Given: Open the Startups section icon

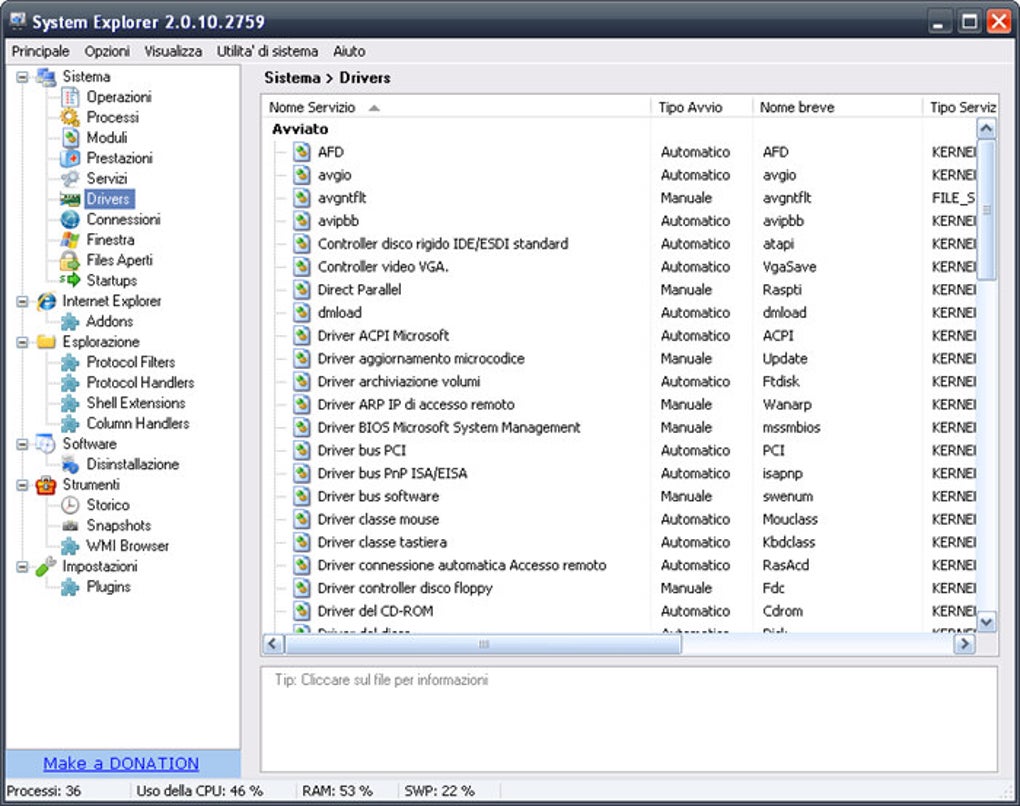Looking at the screenshot, I should point(68,280).
